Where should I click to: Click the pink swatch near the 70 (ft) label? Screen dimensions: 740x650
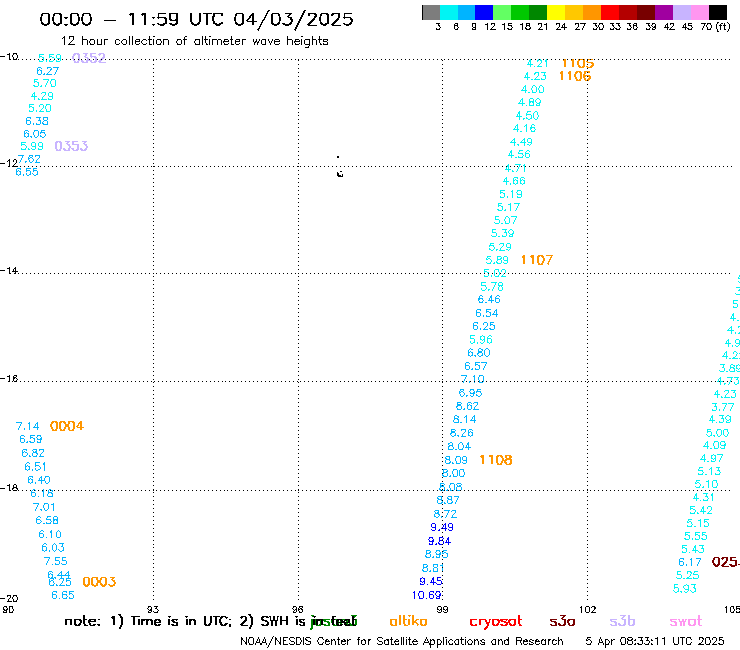699,12
